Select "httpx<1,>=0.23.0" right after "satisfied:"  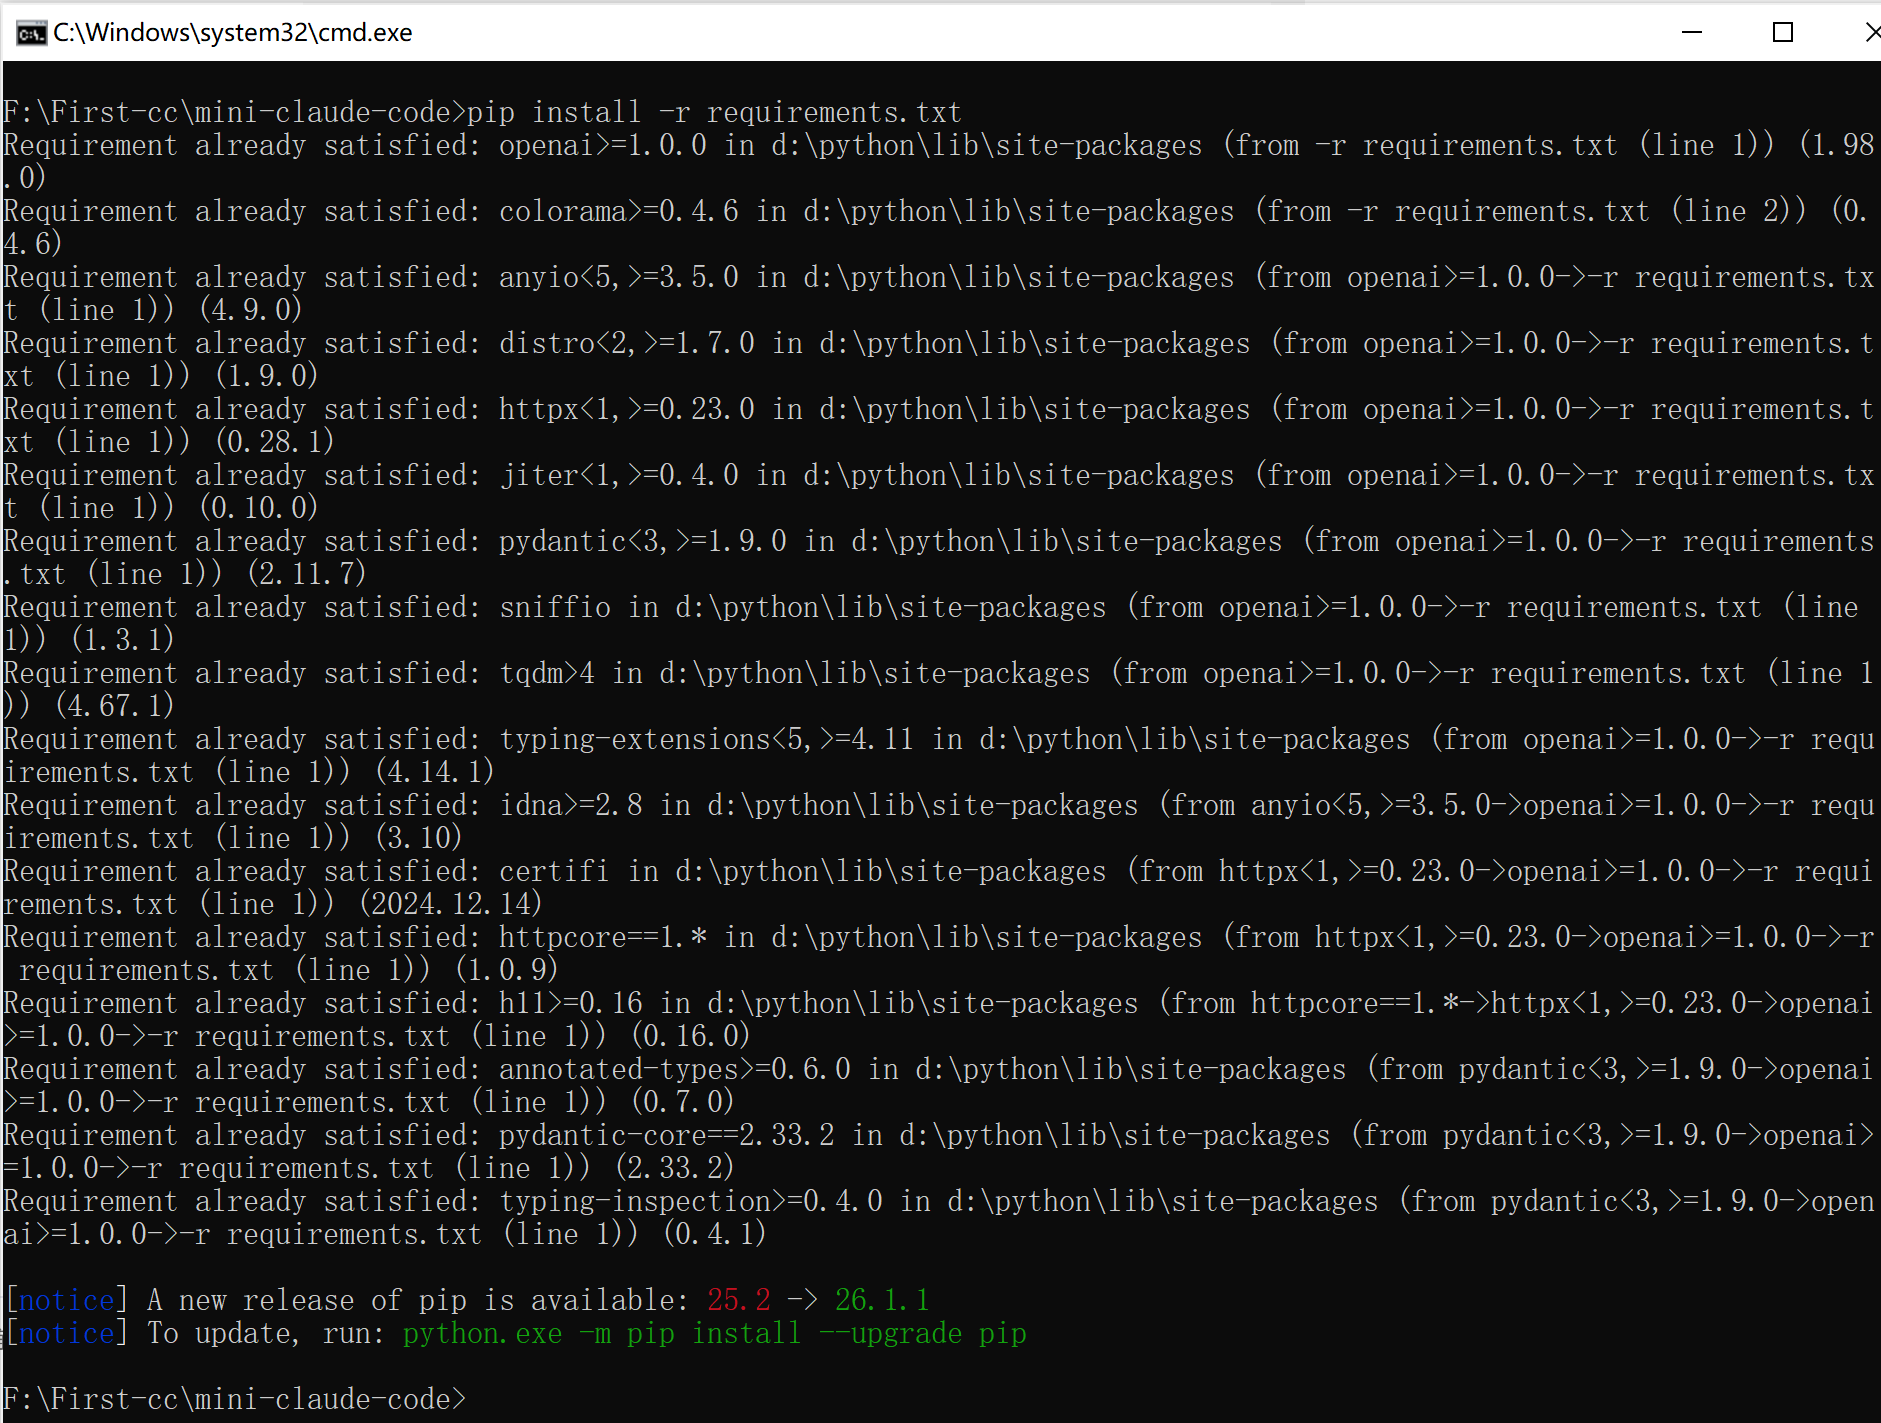[x=627, y=409]
